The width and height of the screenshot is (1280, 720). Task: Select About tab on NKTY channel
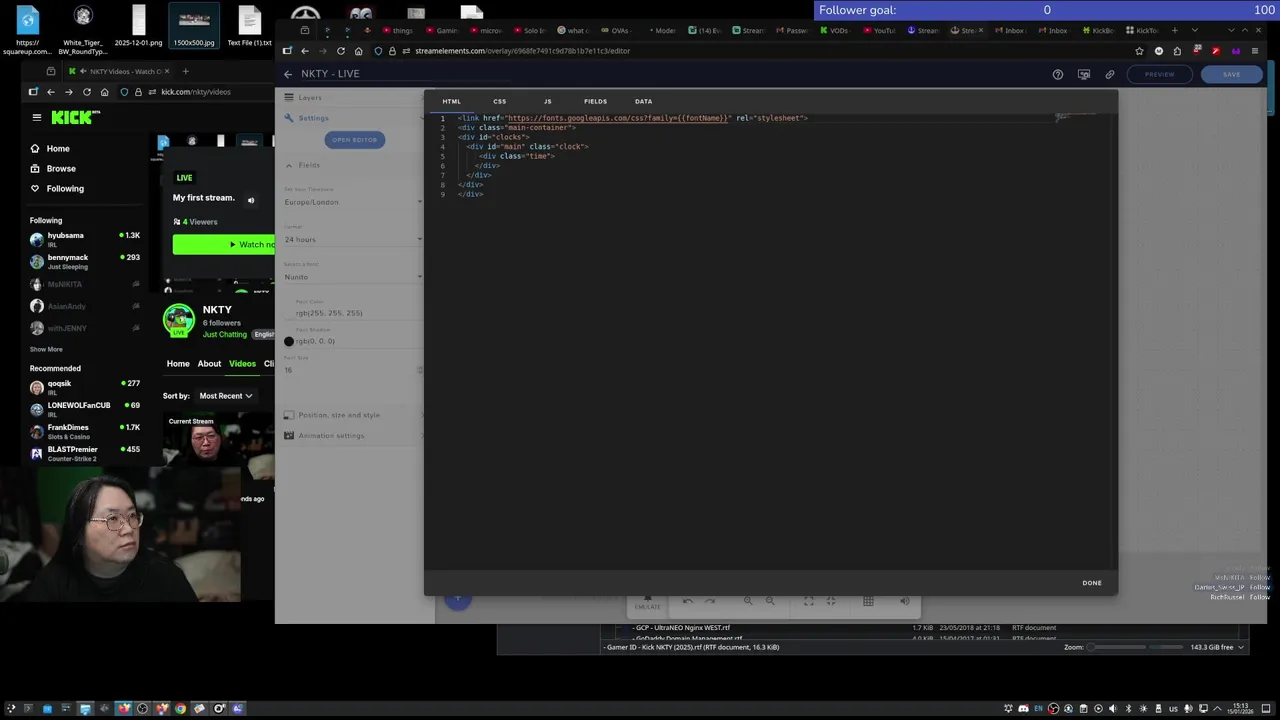[x=209, y=363]
